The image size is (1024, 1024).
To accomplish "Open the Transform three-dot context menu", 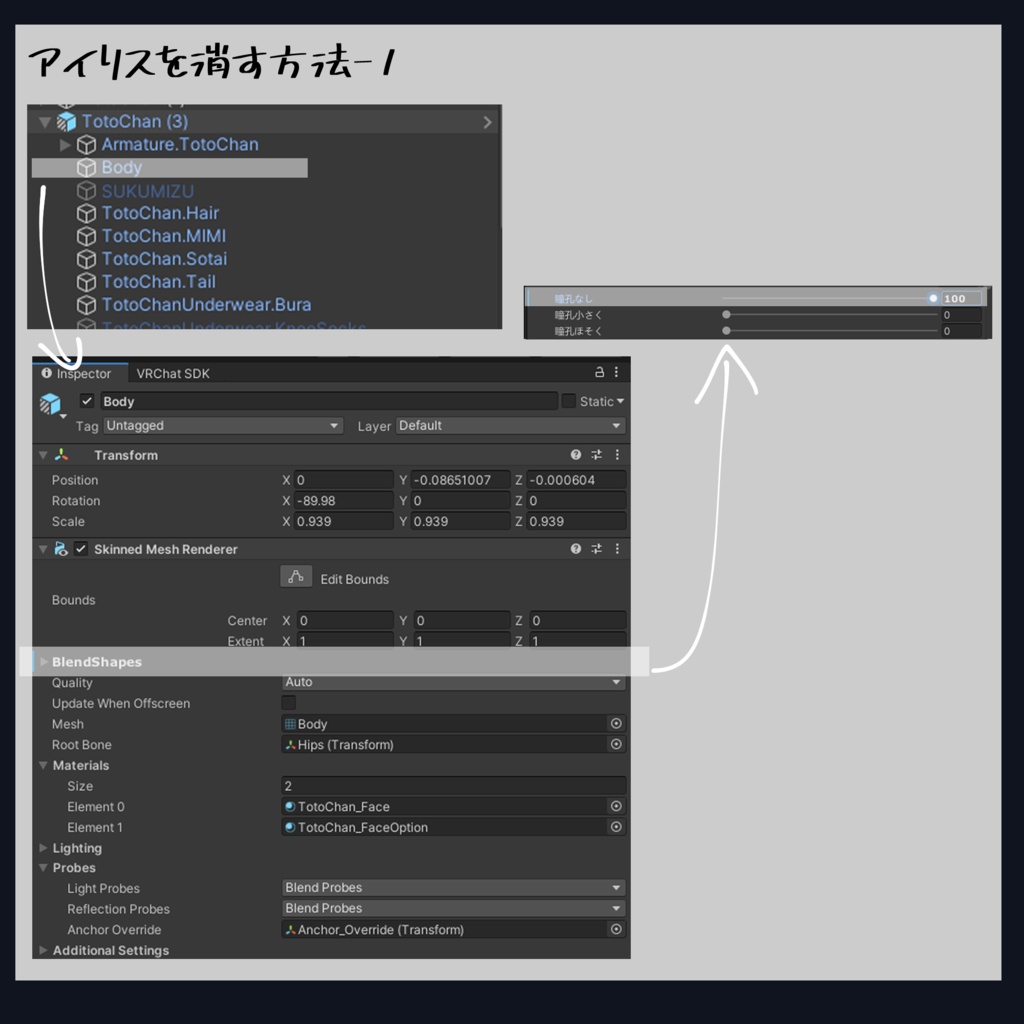I will point(617,455).
